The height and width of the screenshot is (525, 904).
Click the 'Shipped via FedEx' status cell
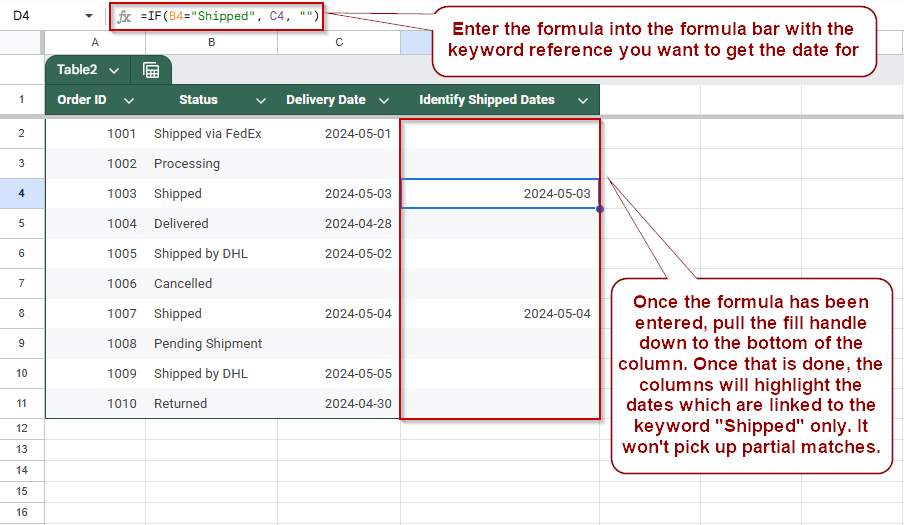[212, 134]
